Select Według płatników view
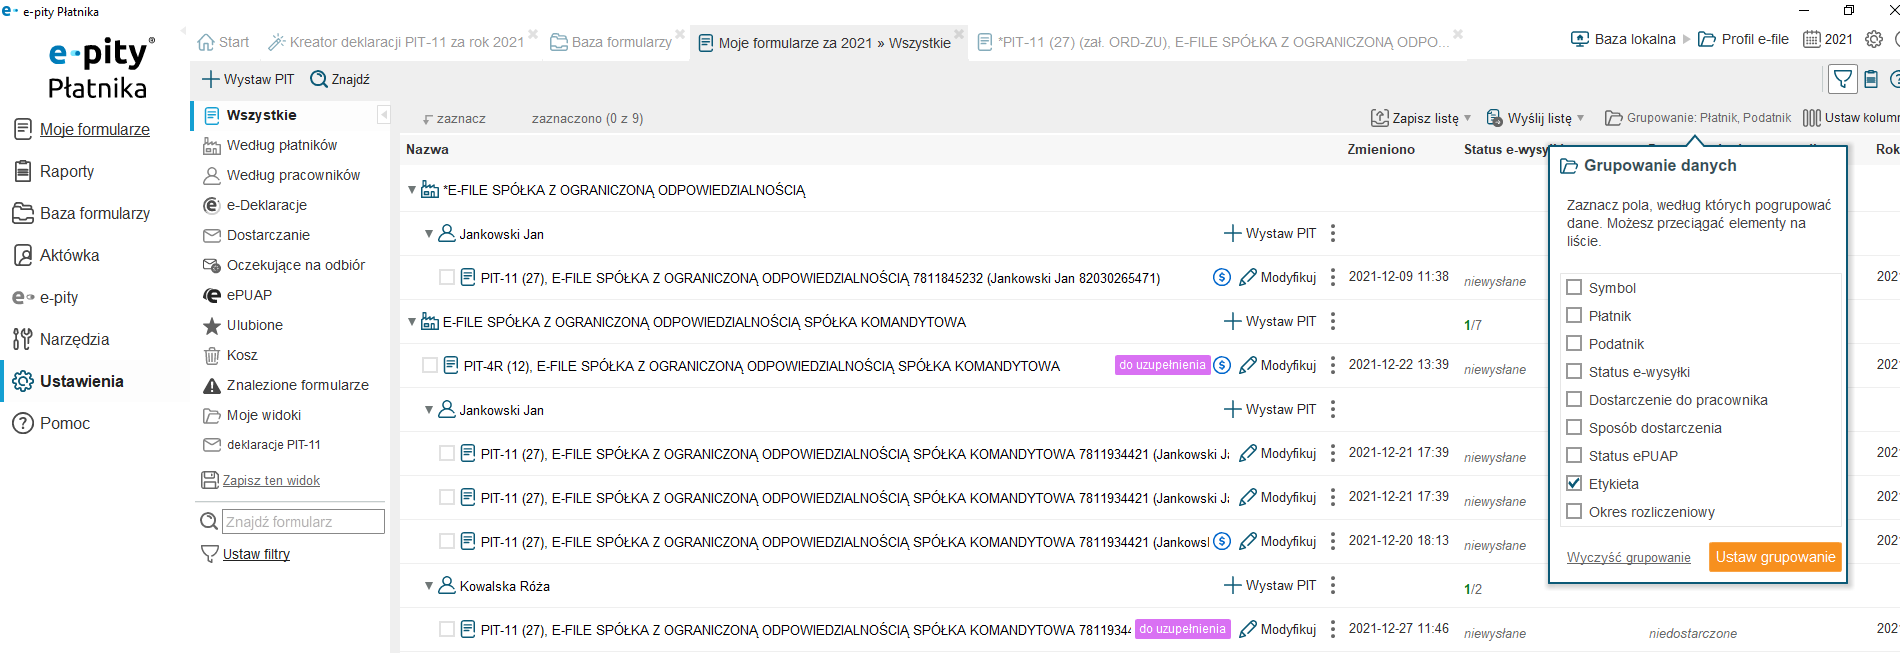Image resolution: width=1900 pixels, height=653 pixels. pyautogui.click(x=270, y=145)
